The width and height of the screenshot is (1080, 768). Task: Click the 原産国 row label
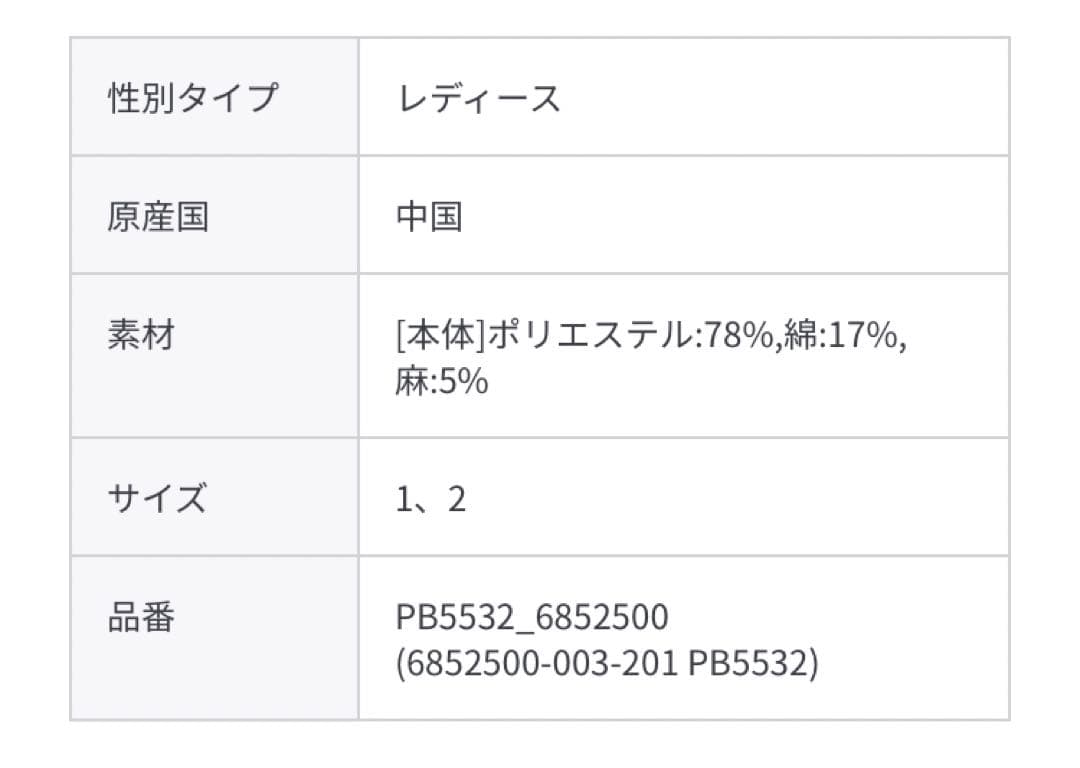(158, 216)
